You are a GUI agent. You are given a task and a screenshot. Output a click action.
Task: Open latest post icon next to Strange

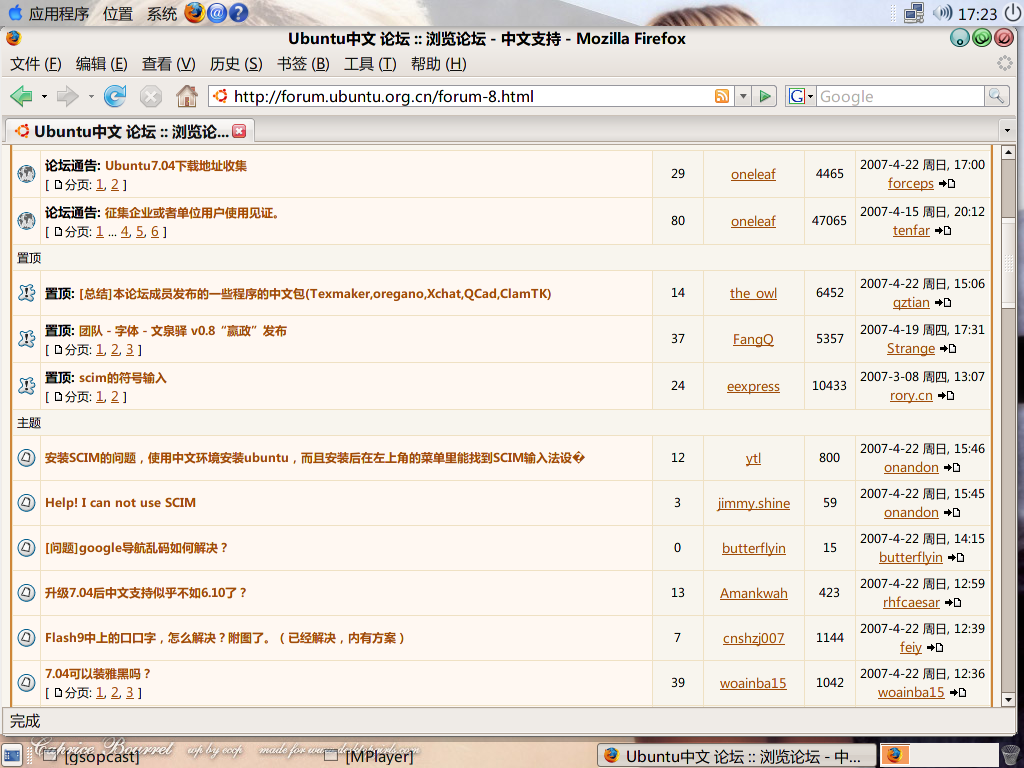point(948,349)
